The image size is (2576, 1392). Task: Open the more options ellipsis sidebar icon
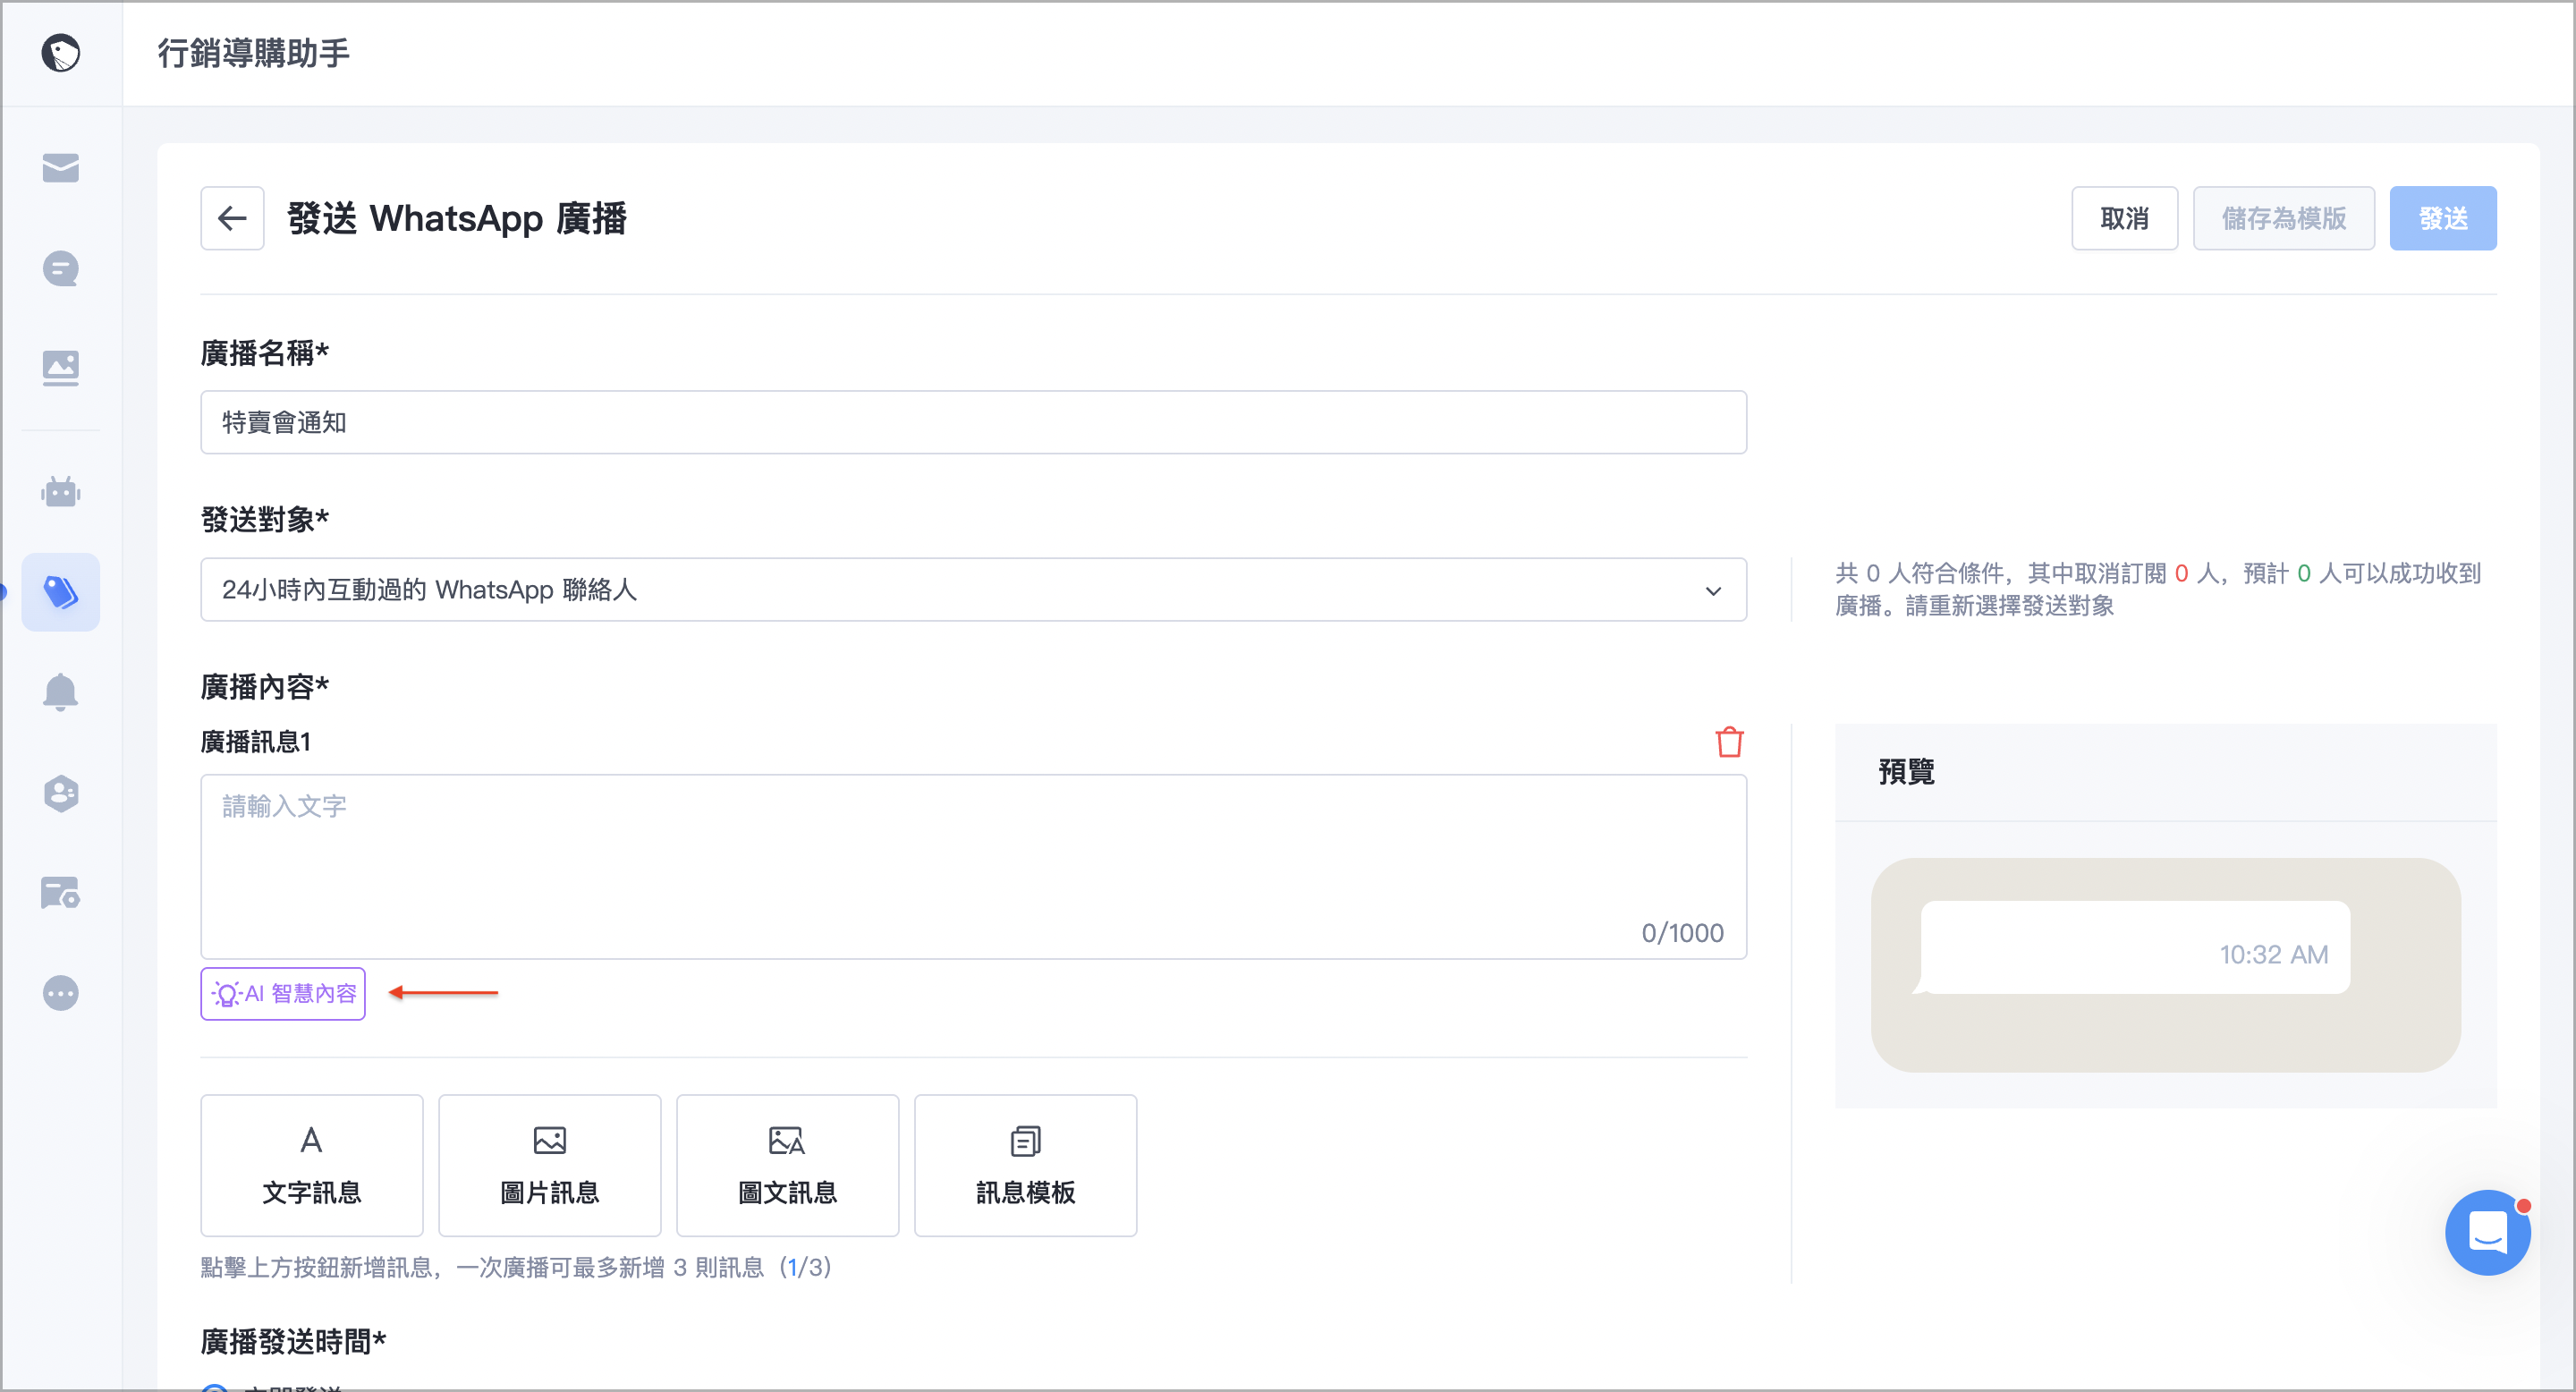61,993
